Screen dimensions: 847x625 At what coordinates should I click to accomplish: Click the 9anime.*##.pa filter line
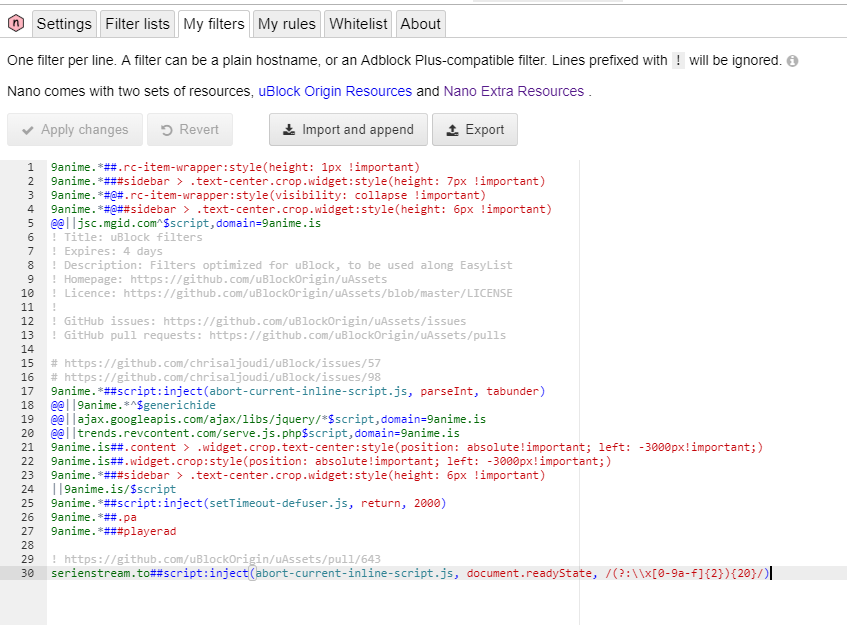pos(93,518)
